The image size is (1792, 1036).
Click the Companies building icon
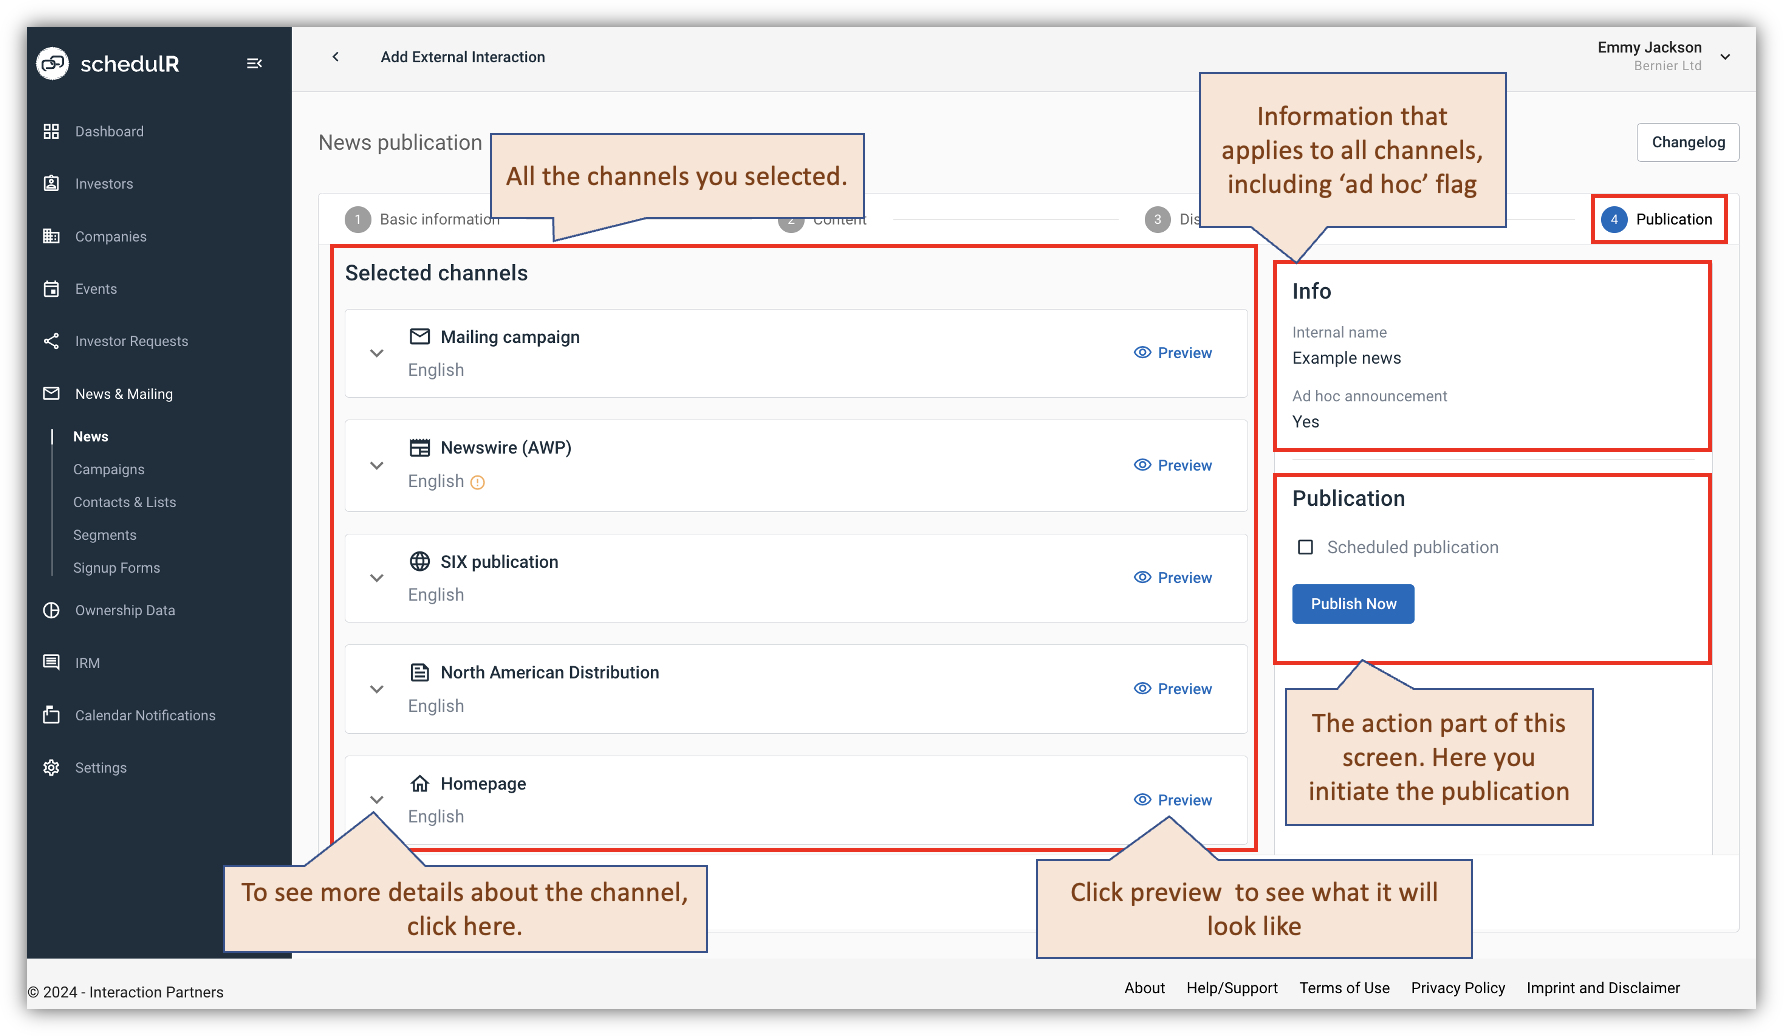[x=51, y=237]
